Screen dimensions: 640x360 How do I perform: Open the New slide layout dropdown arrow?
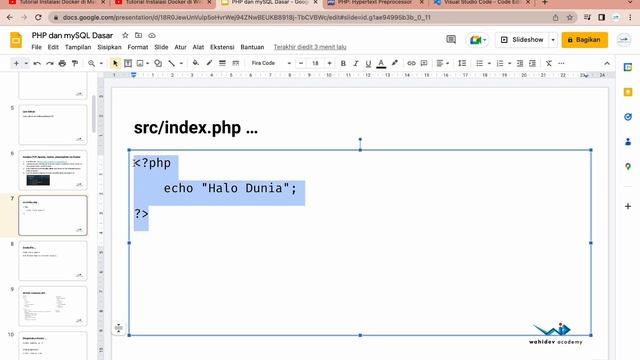click(26, 63)
